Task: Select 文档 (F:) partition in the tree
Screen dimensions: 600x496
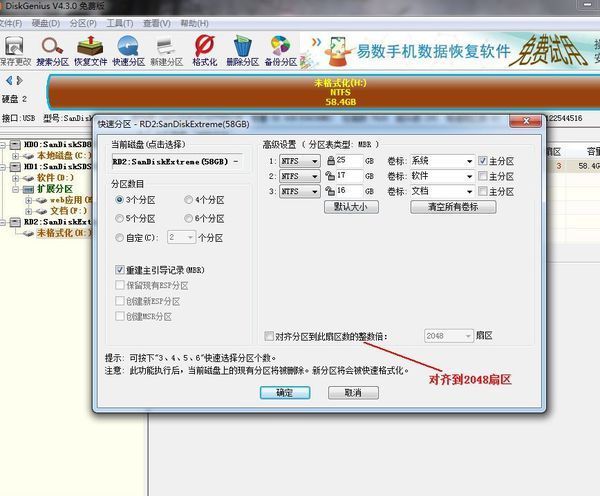Action: click(69, 211)
